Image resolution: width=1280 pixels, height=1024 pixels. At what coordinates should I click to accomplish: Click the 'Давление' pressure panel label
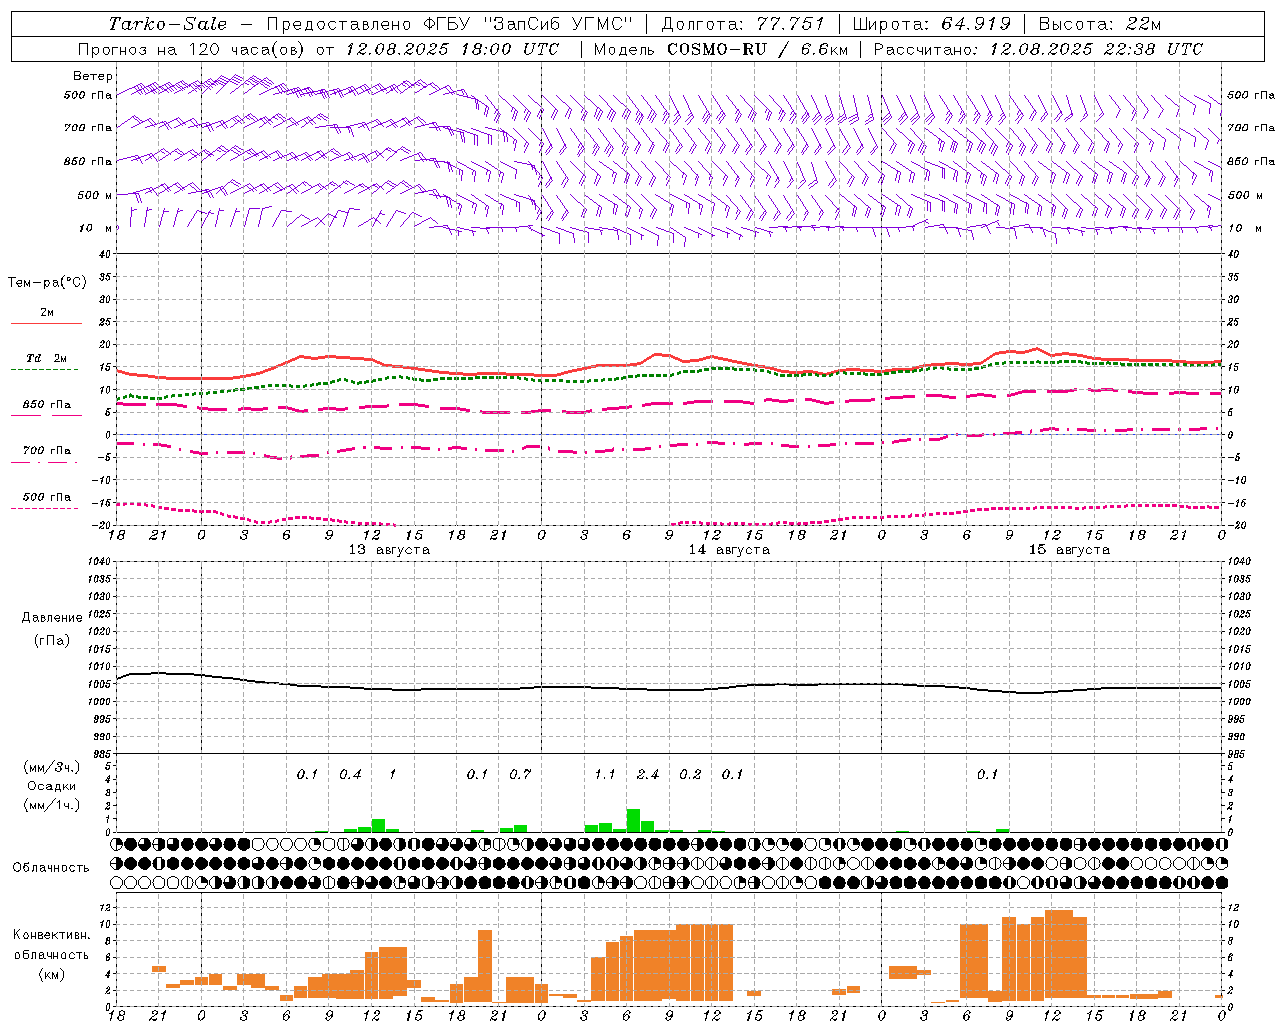52,618
